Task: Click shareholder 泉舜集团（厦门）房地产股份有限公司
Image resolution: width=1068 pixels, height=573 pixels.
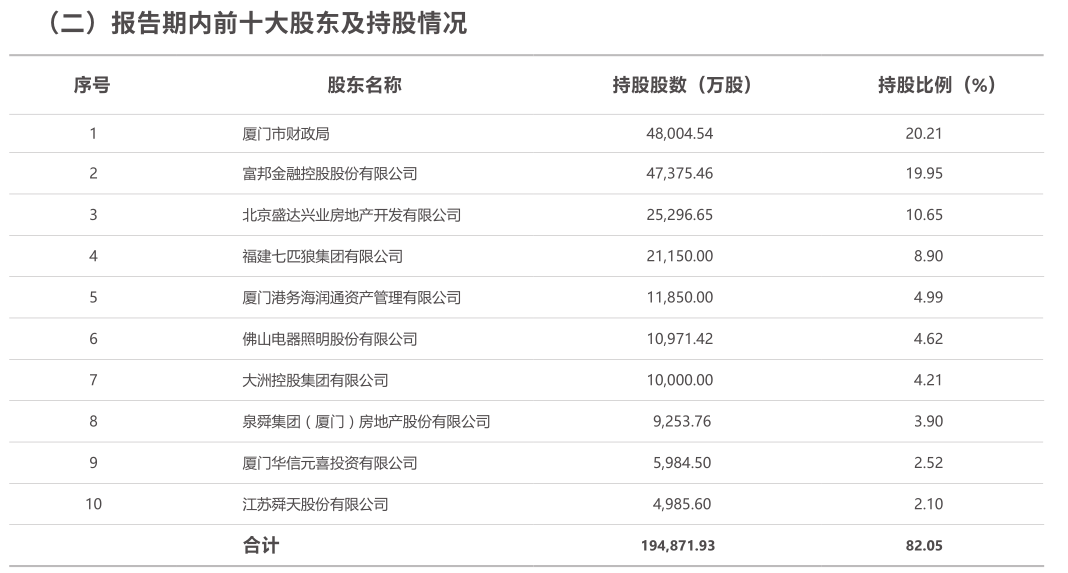Action: [366, 422]
